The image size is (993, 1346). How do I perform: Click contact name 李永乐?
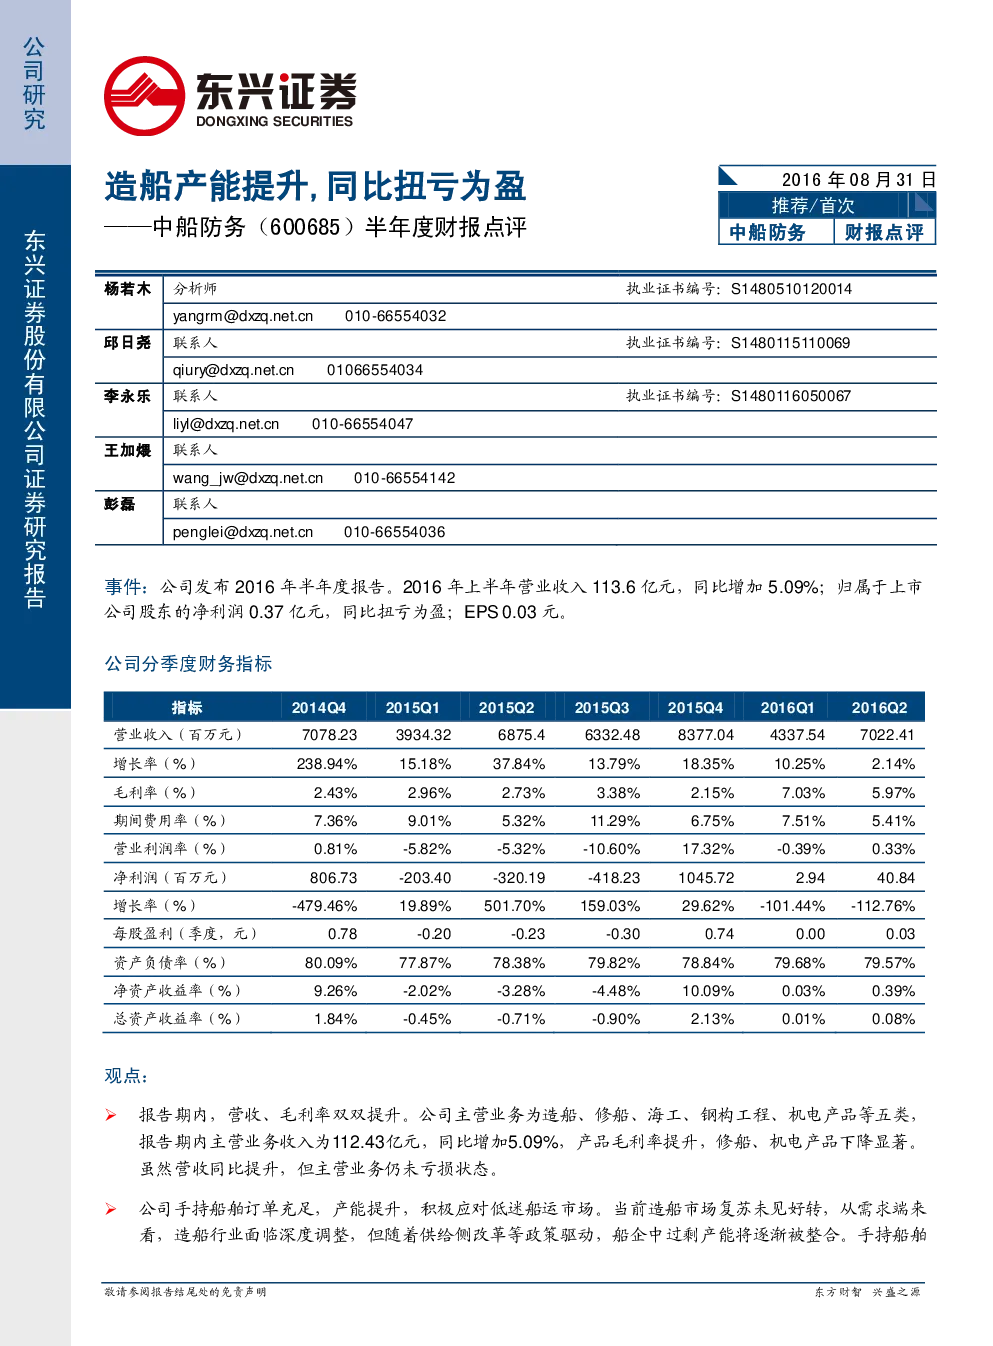point(127,397)
